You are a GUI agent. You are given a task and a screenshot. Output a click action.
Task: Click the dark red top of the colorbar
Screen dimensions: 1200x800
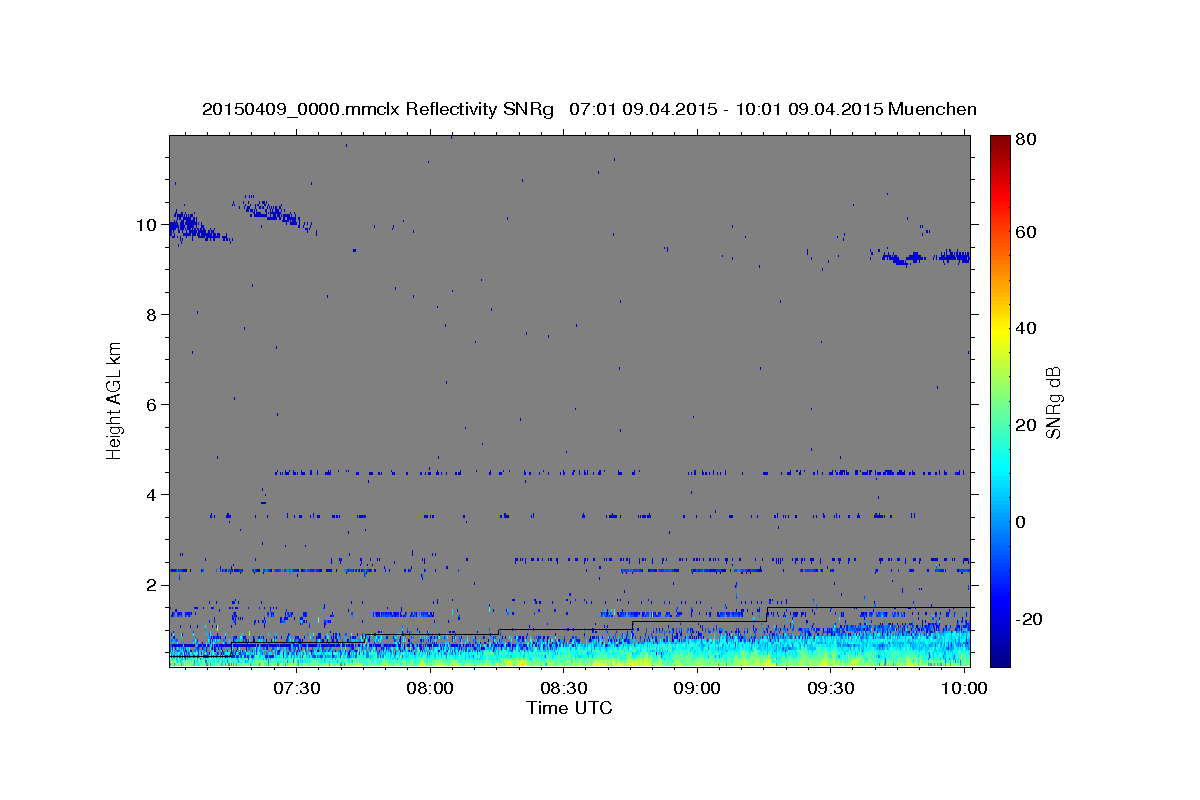(x=999, y=142)
